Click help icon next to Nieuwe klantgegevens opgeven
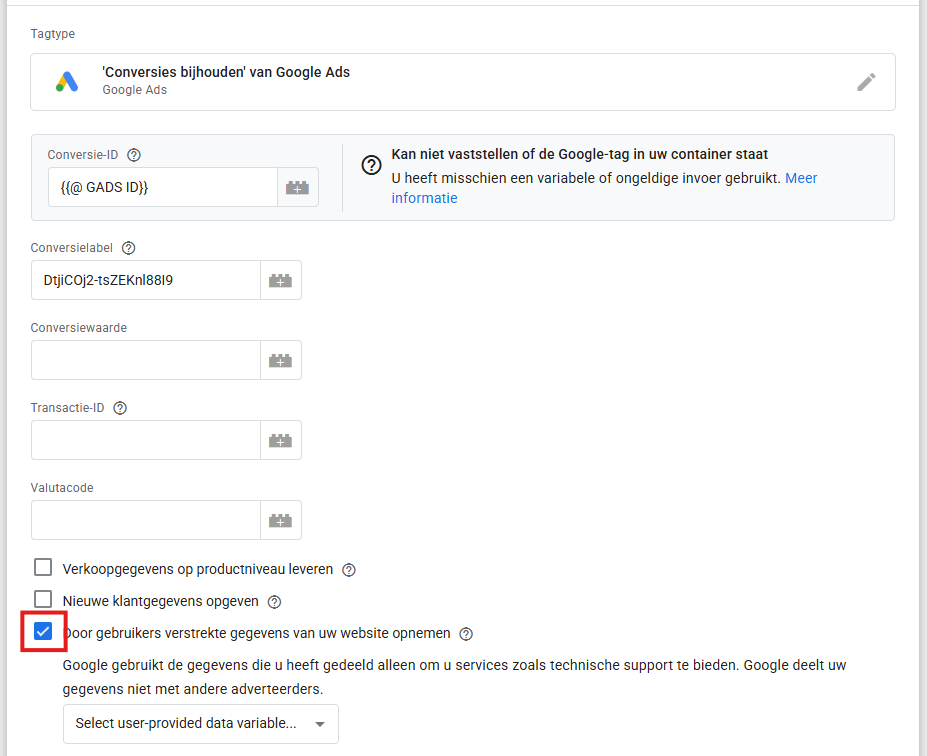The height and width of the screenshot is (756, 927). [x=274, y=602]
